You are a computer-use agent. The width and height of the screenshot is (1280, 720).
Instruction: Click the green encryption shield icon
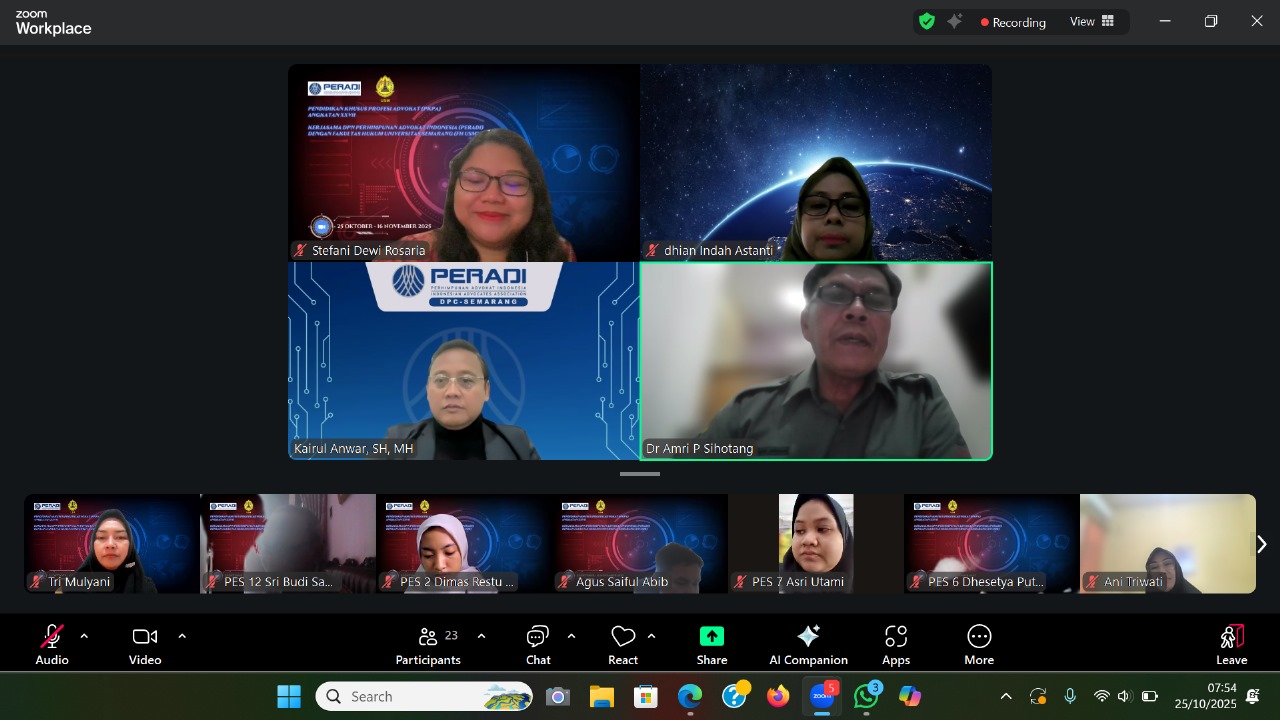[927, 22]
